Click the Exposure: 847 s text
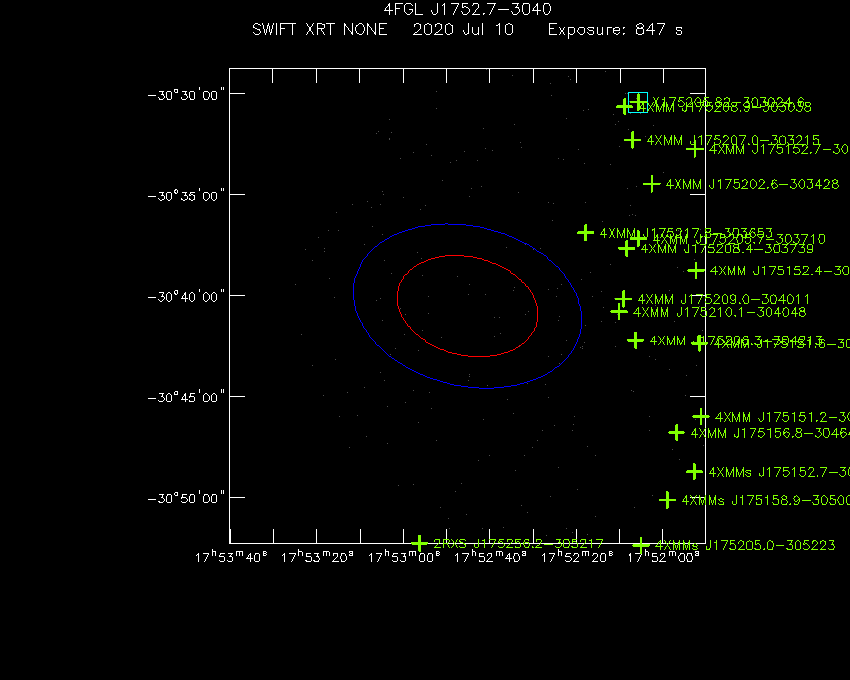Screen dimensions: 850x680 (x=615, y=29)
